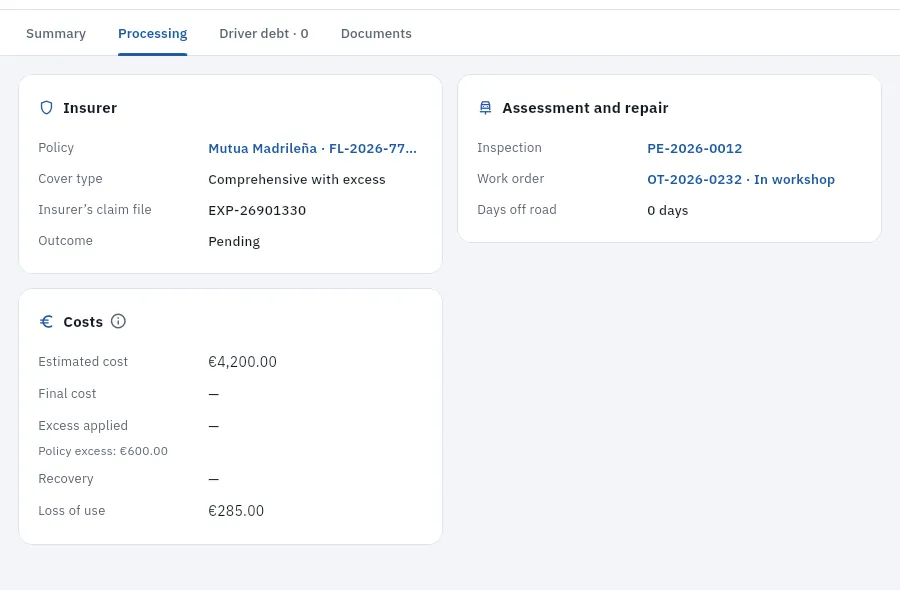This screenshot has height=590, width=900.
Task: Click the 'Outcome' label
Action: click(65, 241)
